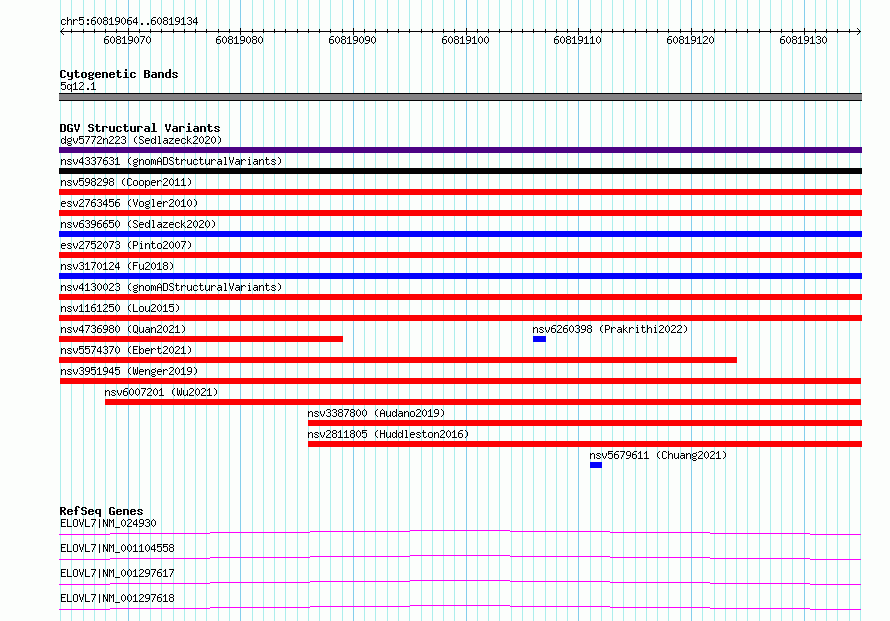Click the Cytogenetic Bands track title

(x=119, y=74)
